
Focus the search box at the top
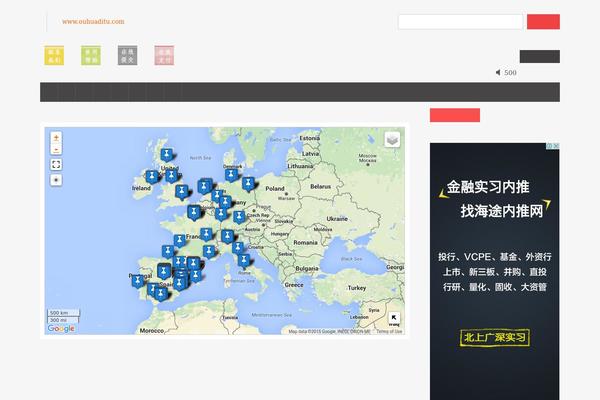coord(460,22)
